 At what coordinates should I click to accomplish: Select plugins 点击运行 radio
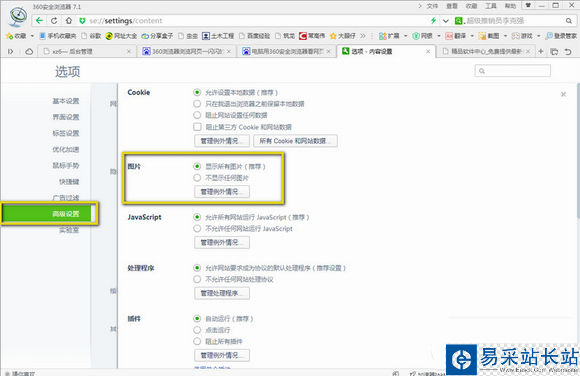[197, 330]
